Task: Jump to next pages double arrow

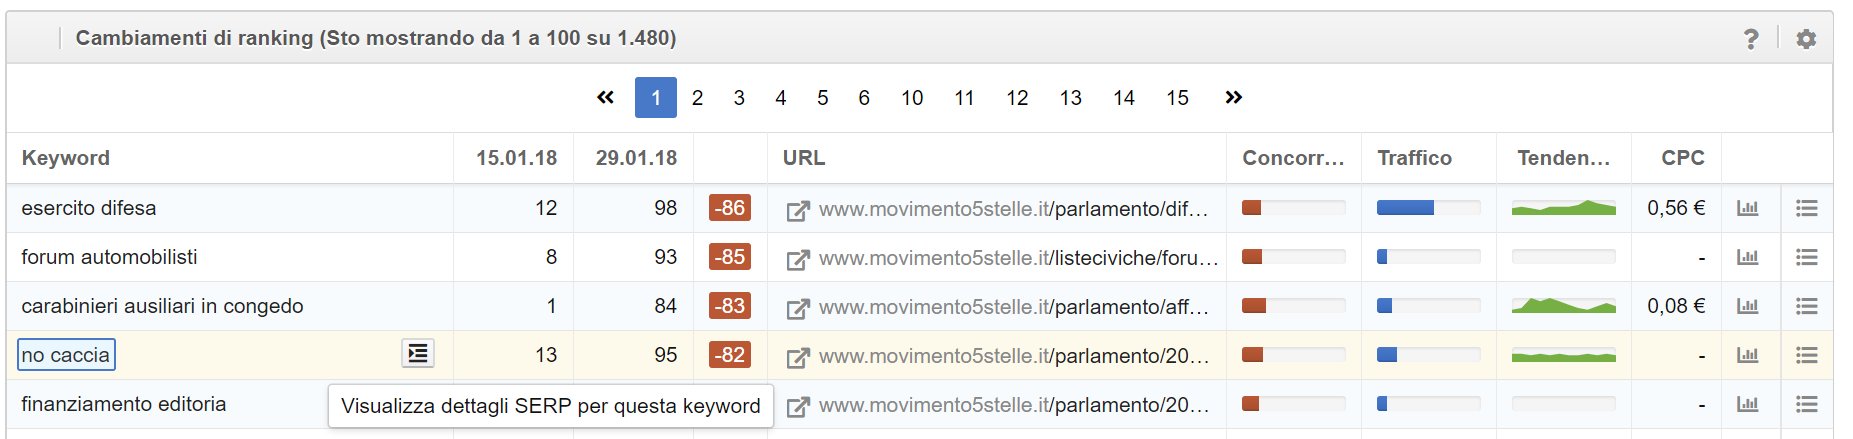Action: click(1233, 98)
